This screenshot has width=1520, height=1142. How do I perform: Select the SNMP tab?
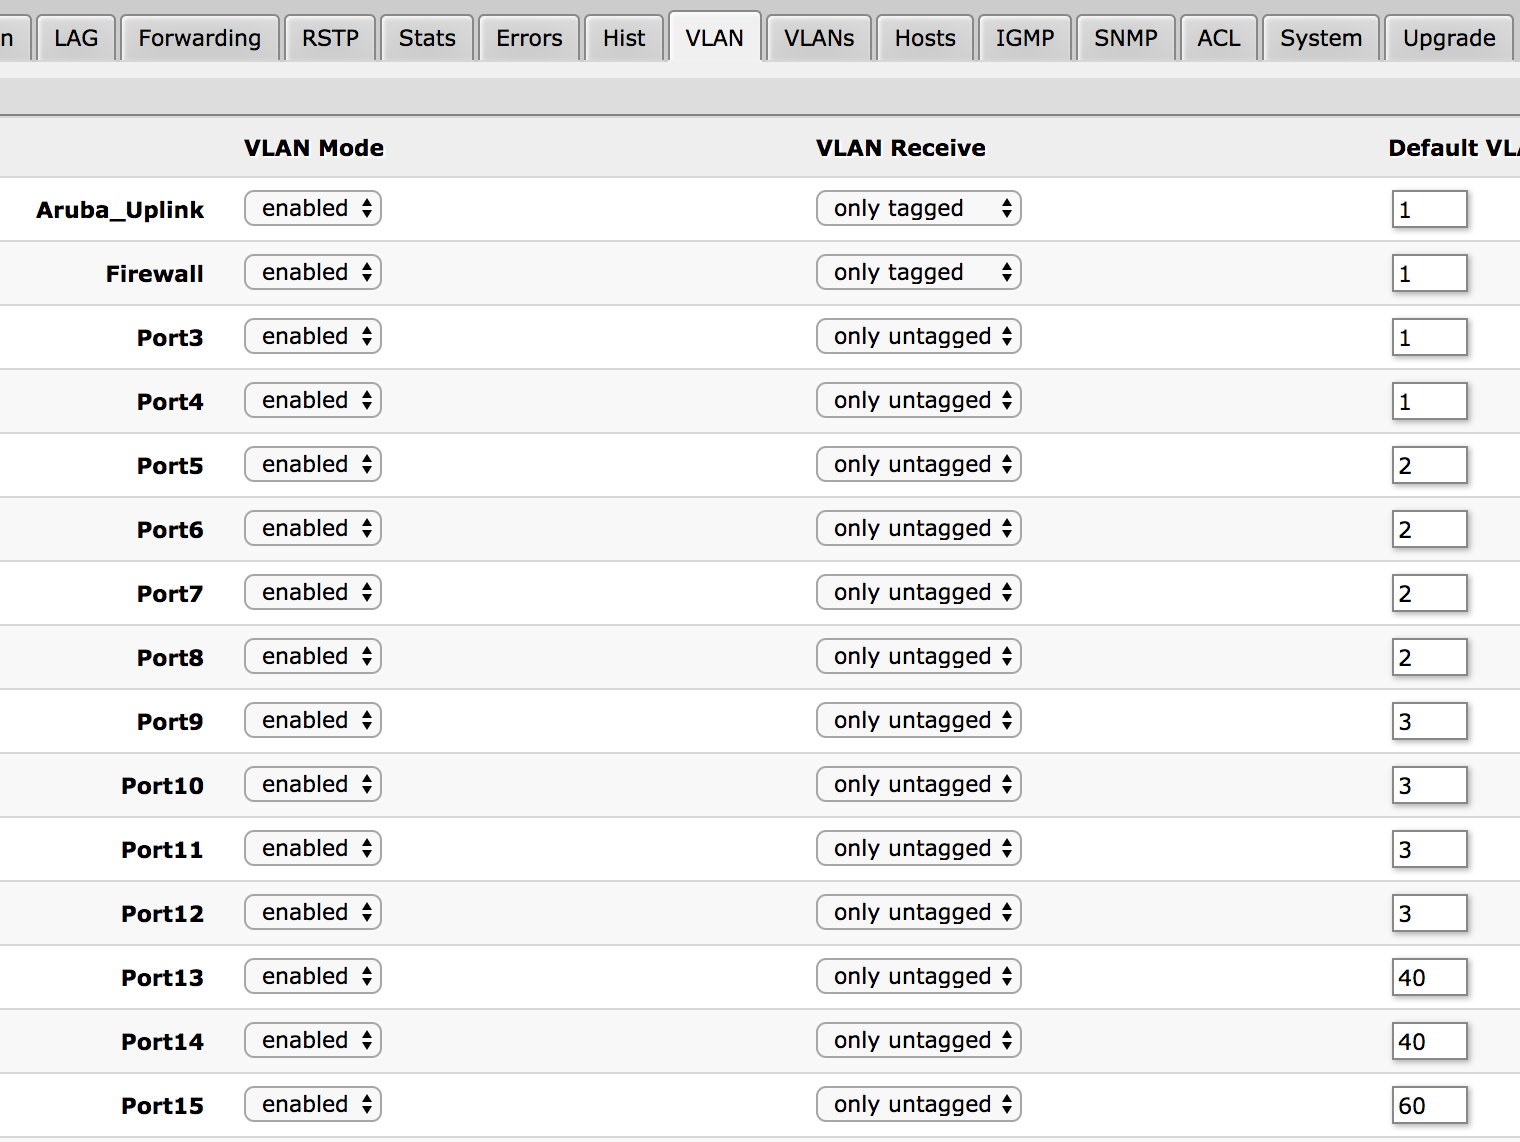click(x=1125, y=38)
